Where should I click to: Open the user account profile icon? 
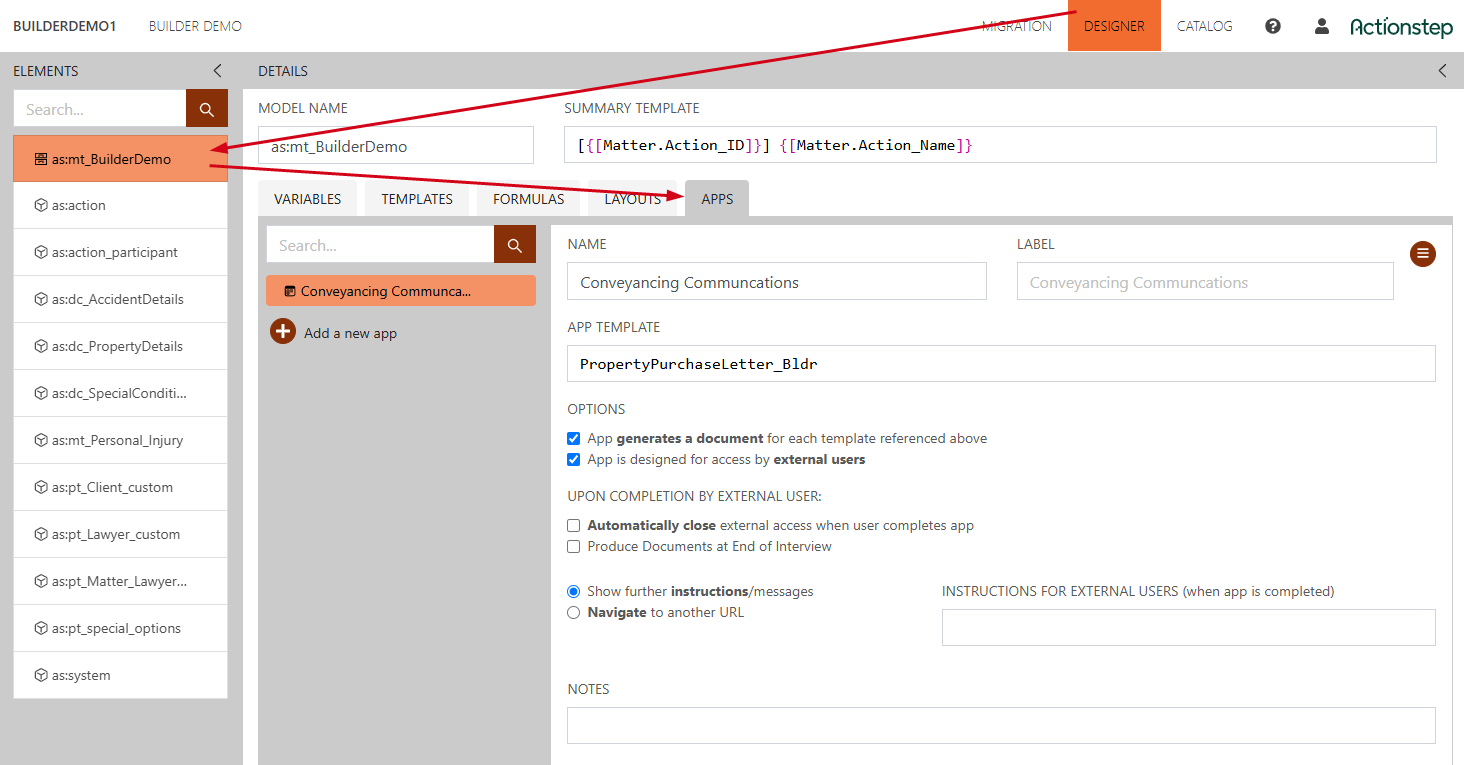1322,26
